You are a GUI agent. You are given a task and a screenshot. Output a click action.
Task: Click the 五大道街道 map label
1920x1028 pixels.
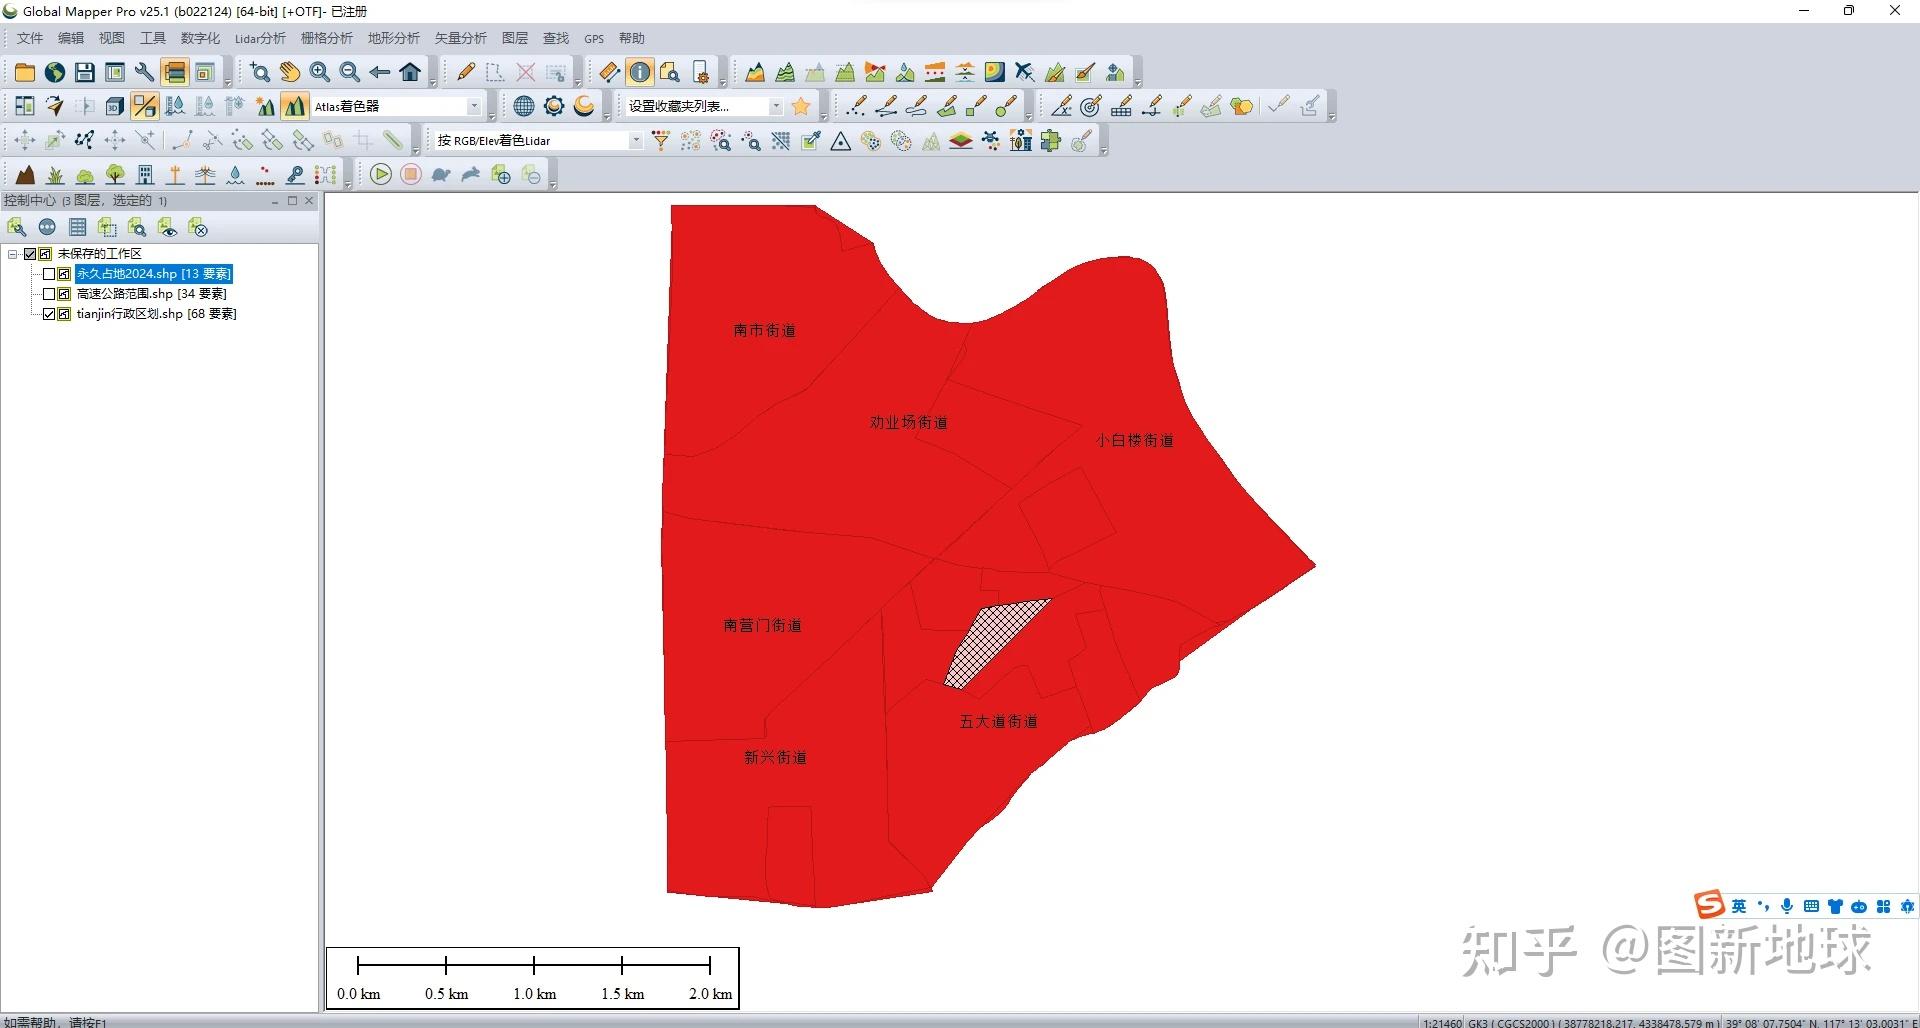tap(999, 722)
